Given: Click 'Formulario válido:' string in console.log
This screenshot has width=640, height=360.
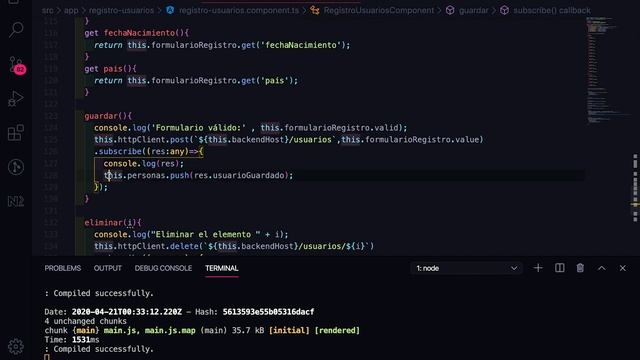Looking at the screenshot, I should tap(199, 128).
